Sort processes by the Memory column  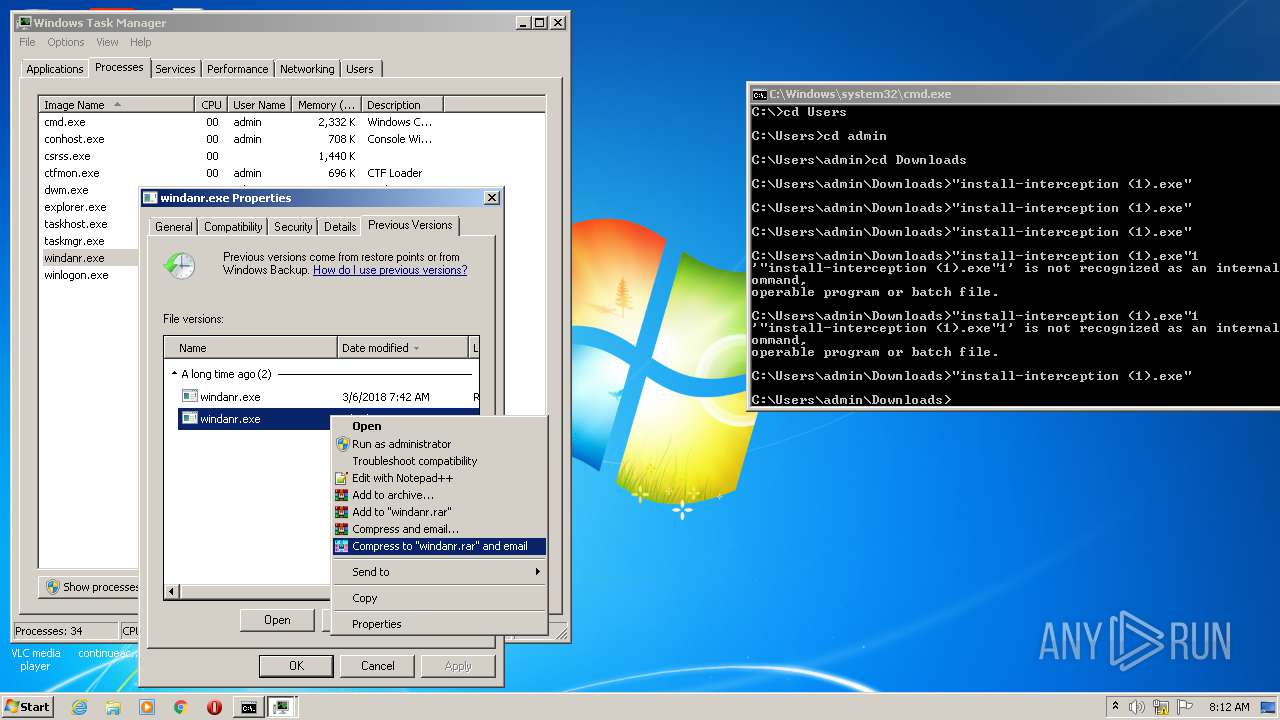[x=326, y=105]
